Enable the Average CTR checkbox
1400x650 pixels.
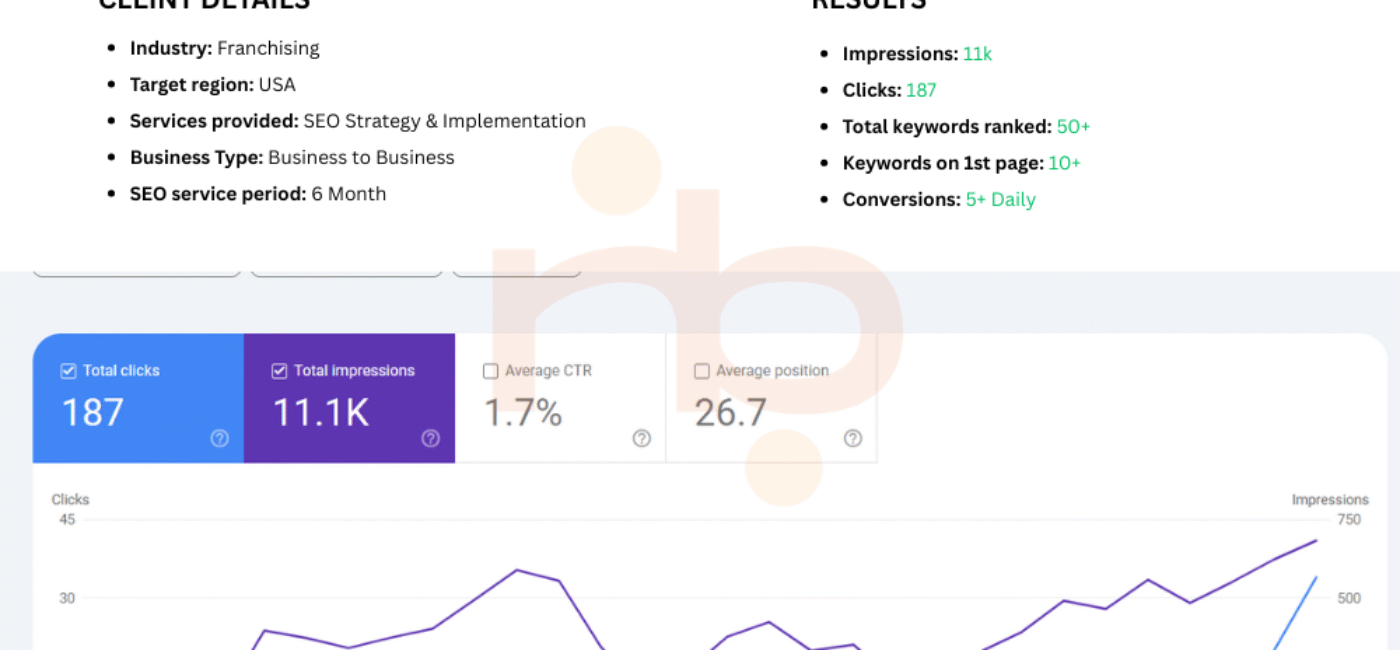[x=490, y=371]
